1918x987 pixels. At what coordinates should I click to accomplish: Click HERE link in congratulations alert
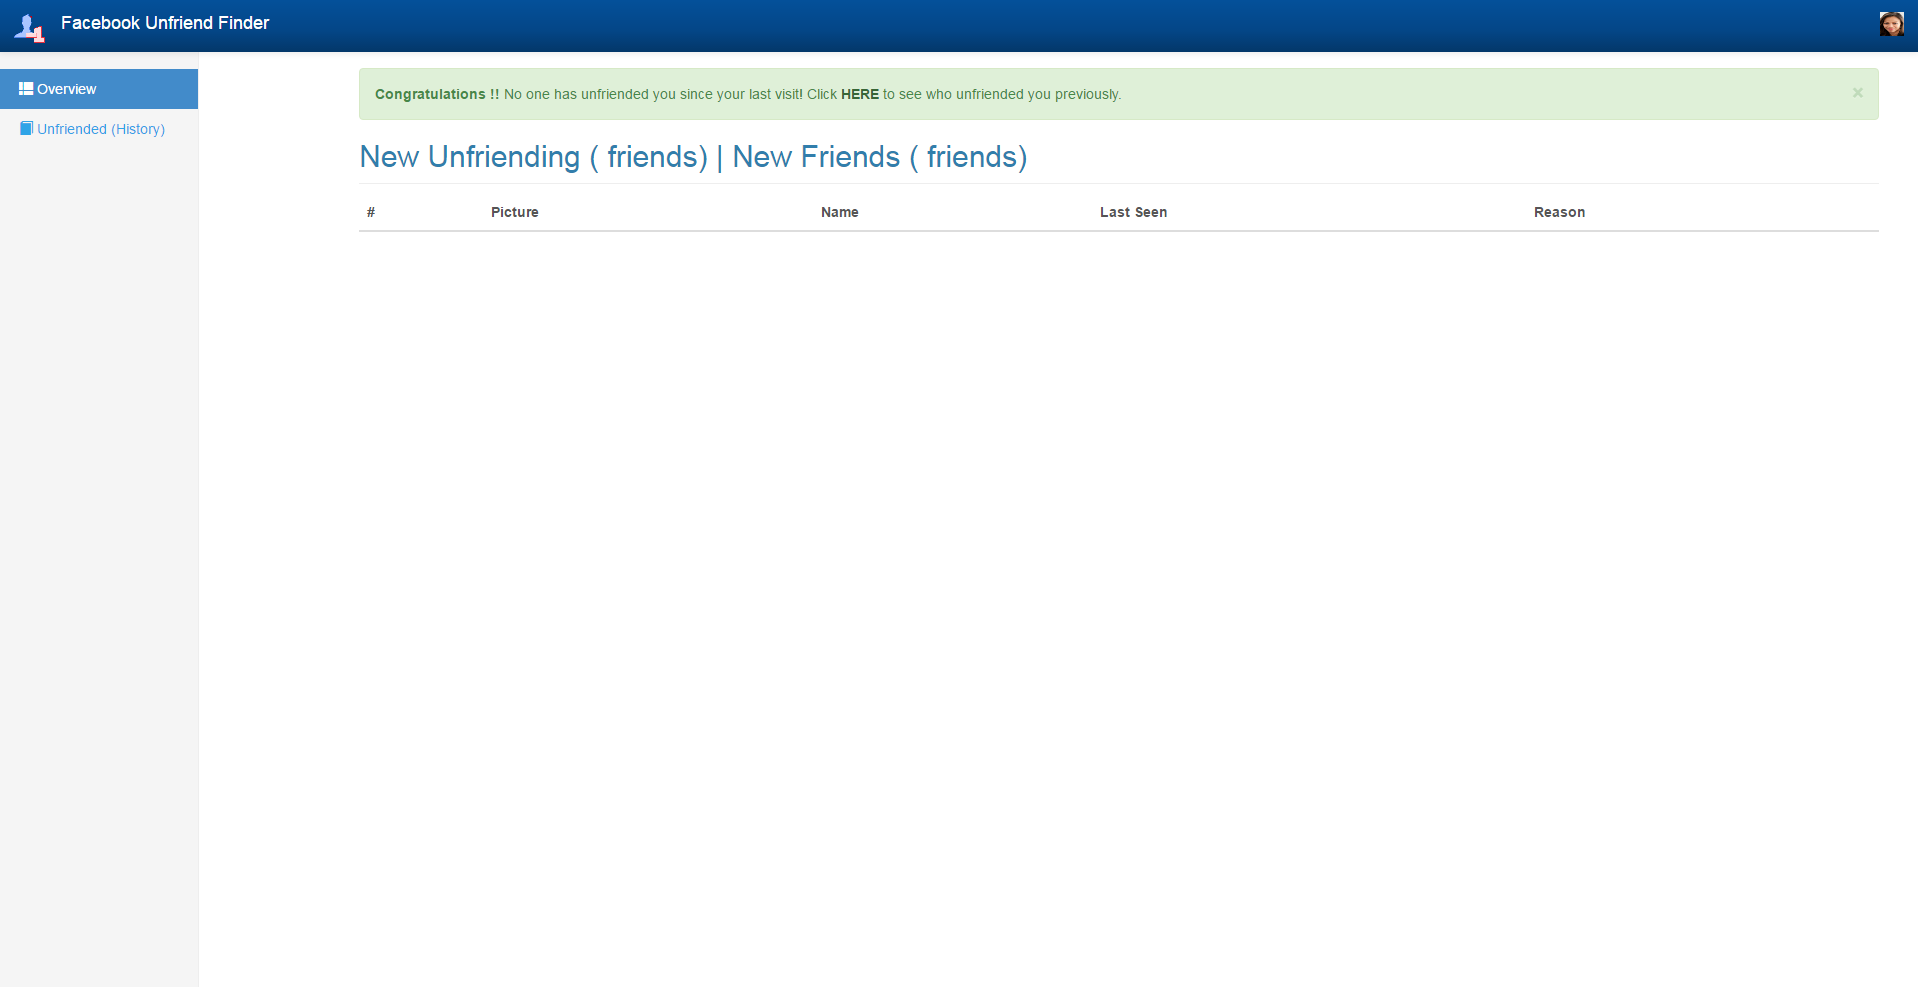click(860, 94)
